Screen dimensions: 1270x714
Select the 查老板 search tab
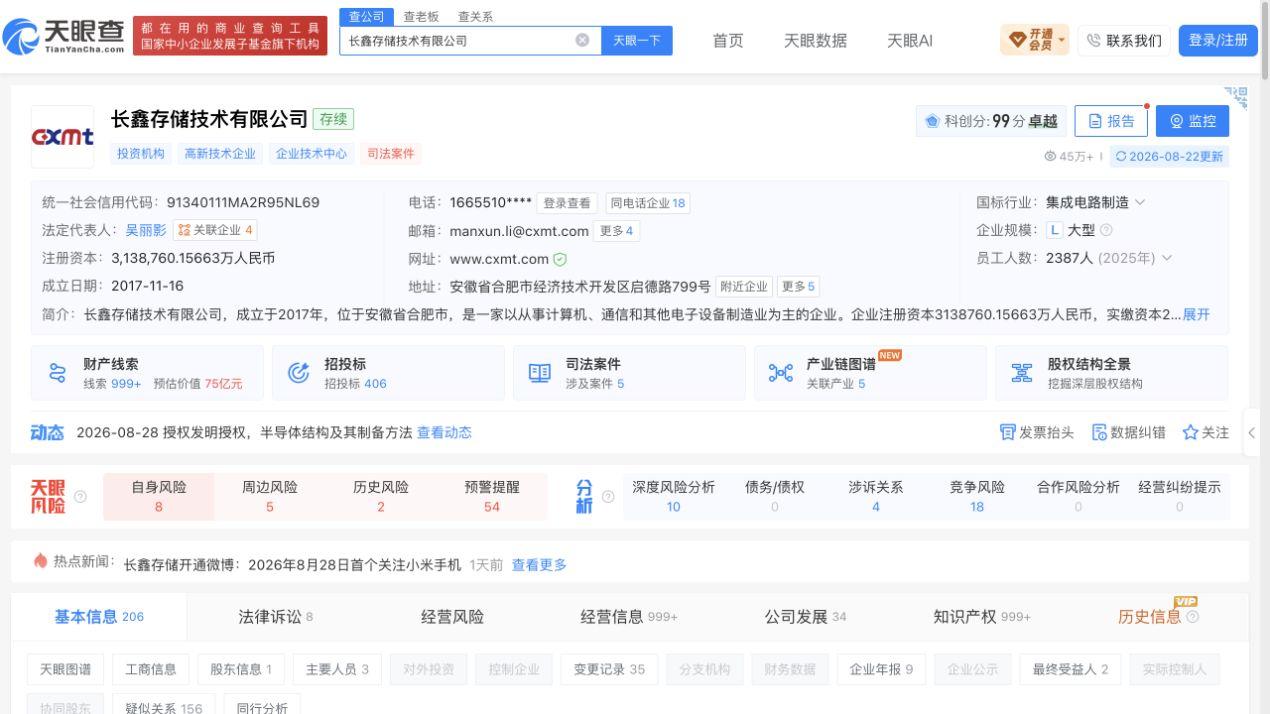point(421,17)
